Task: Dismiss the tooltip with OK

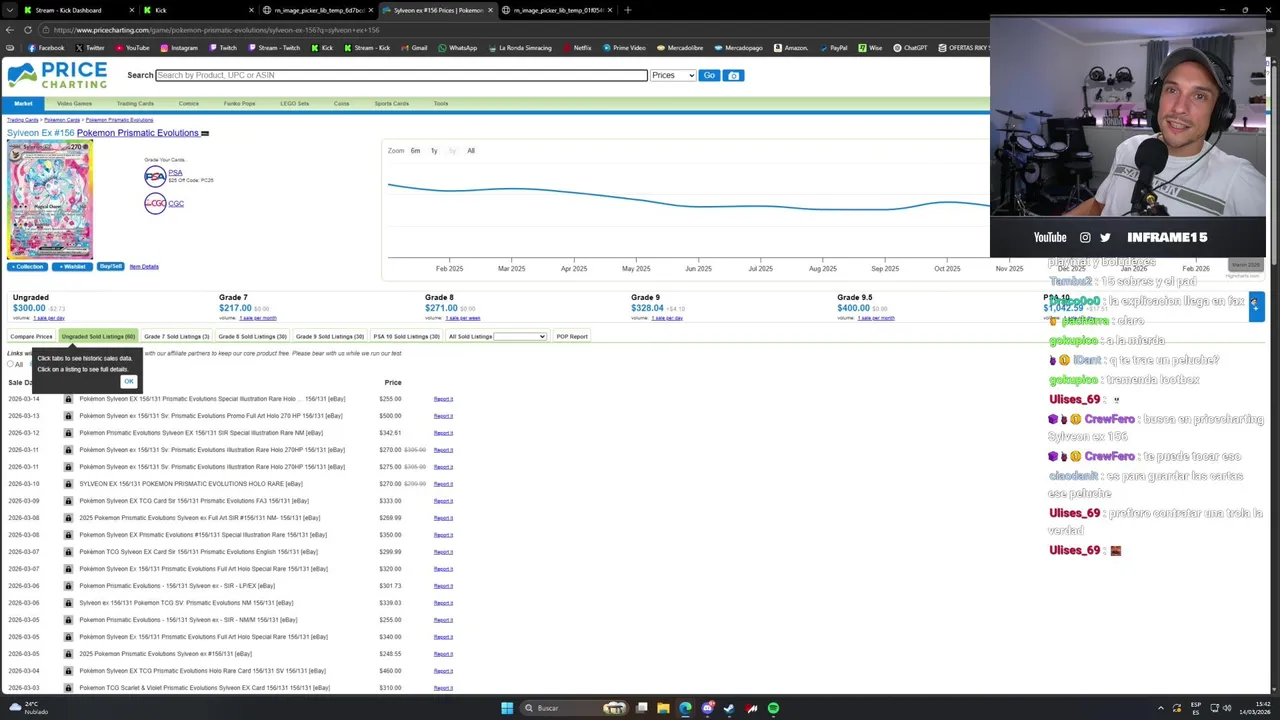Action: click(x=128, y=381)
